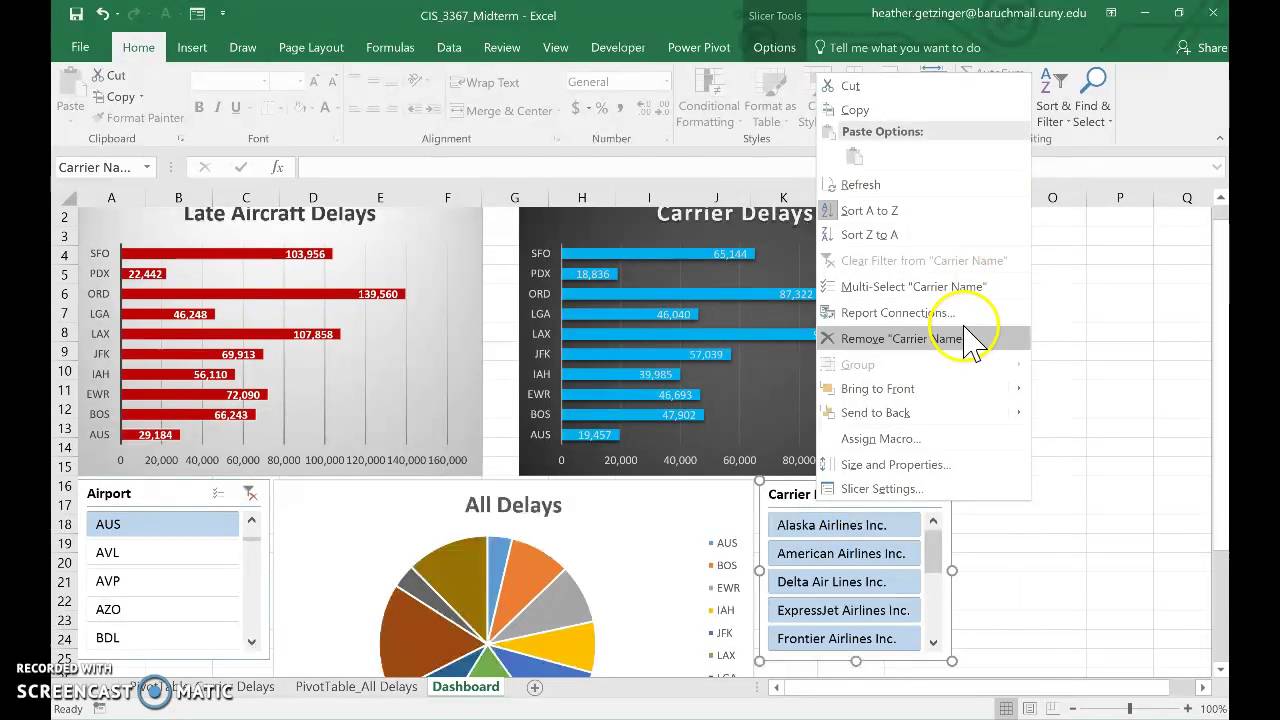Open Quick Access Toolbar customize dropdown
The height and width of the screenshot is (720, 1280).
click(x=222, y=14)
